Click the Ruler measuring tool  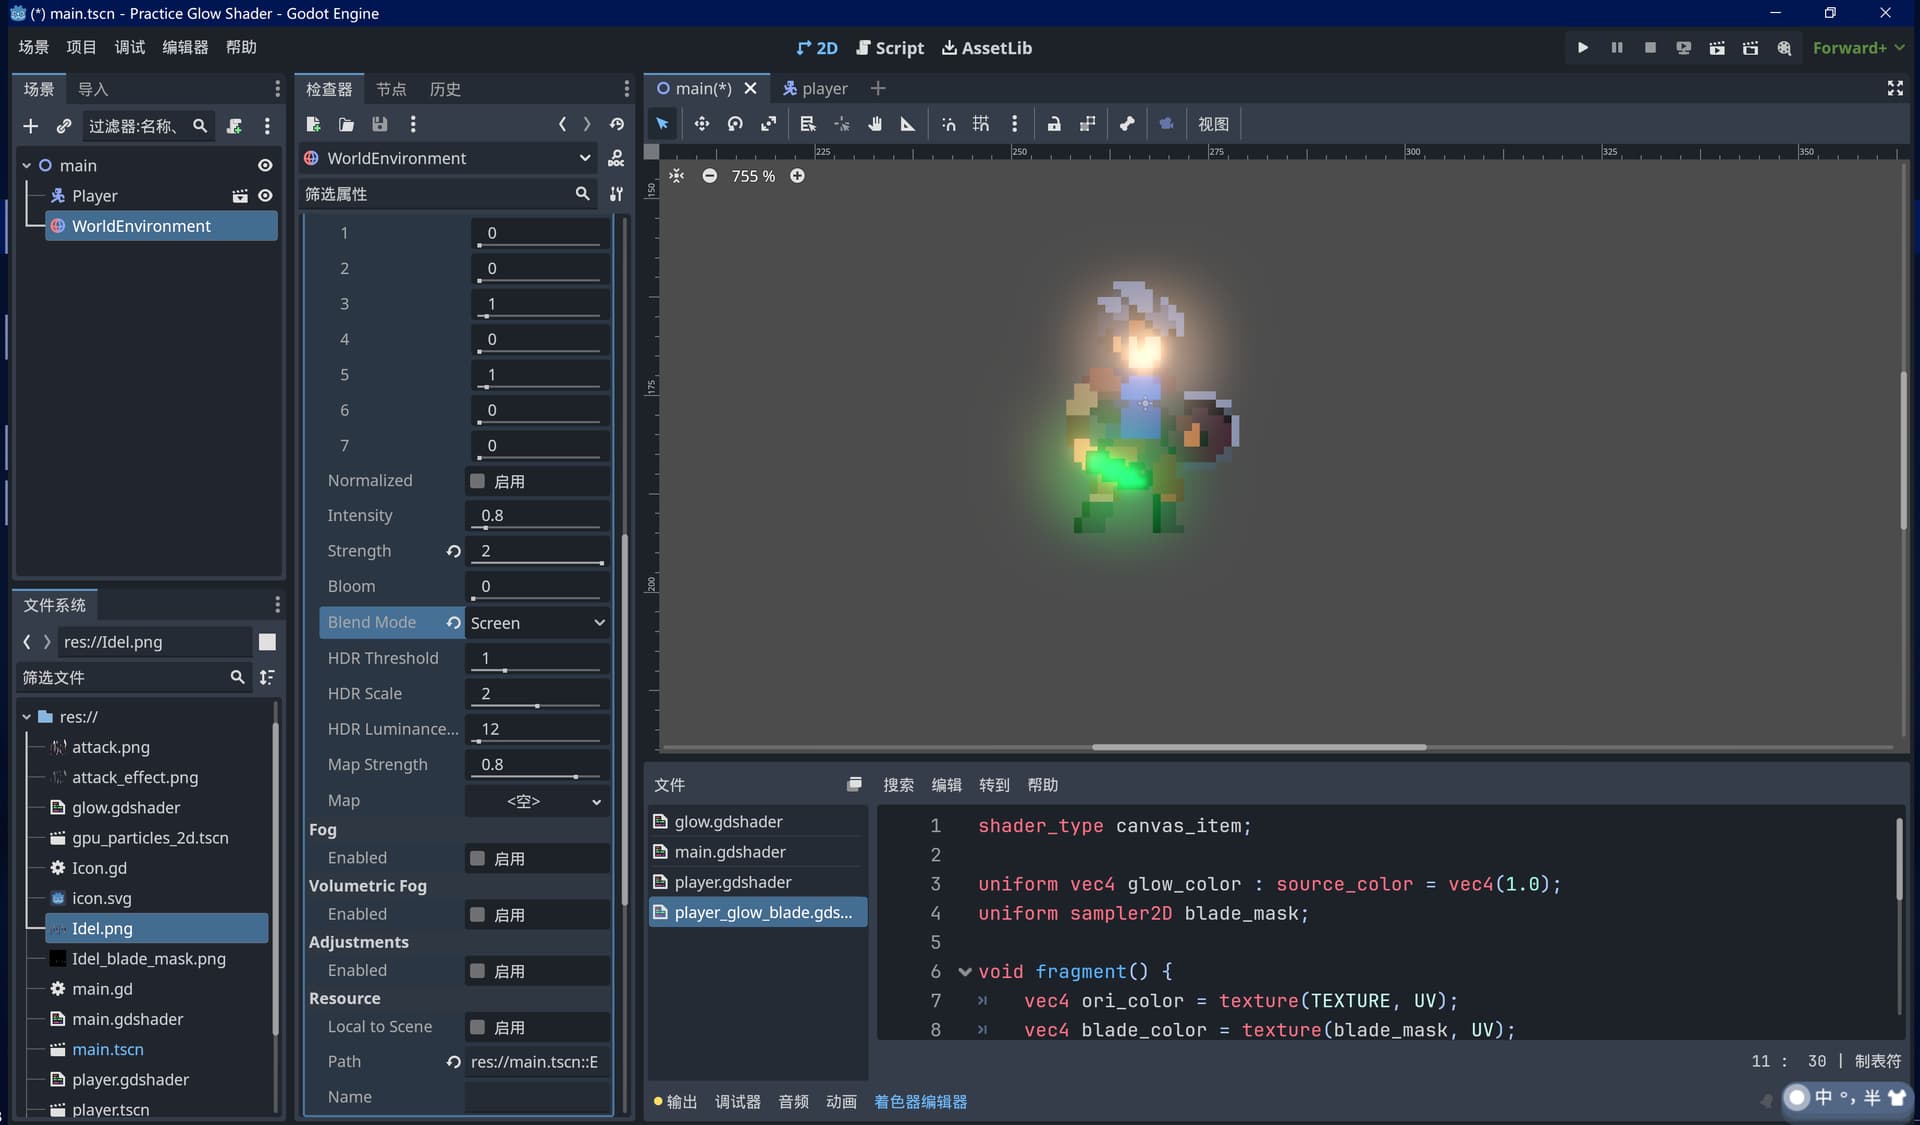[x=908, y=124]
